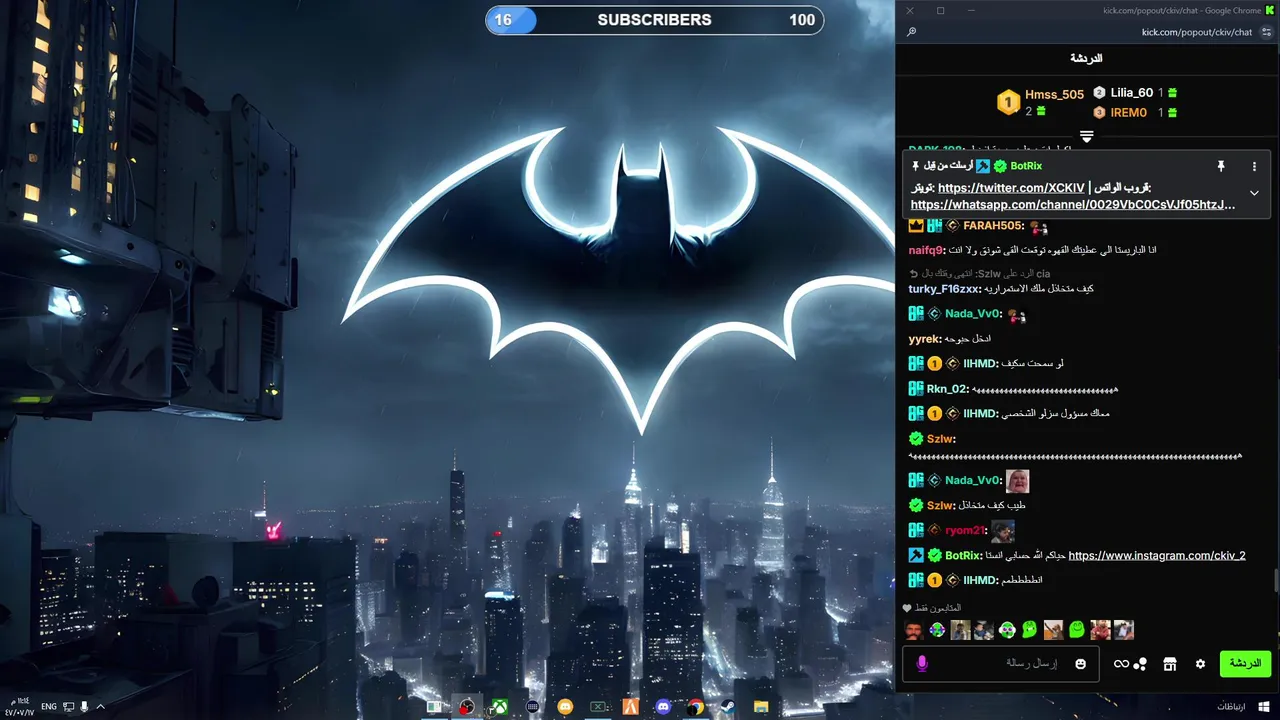Unpin message with the pin icon
The height and width of the screenshot is (720, 1280).
(x=1220, y=166)
